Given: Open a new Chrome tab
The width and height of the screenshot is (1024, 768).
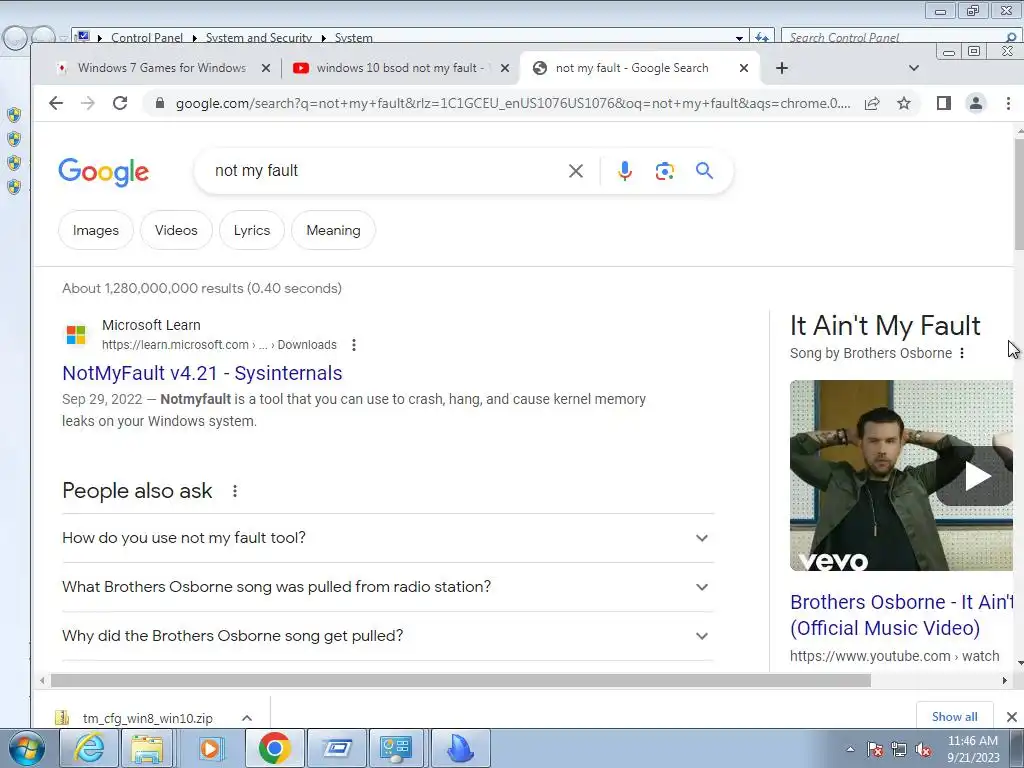Looking at the screenshot, I should [x=782, y=68].
